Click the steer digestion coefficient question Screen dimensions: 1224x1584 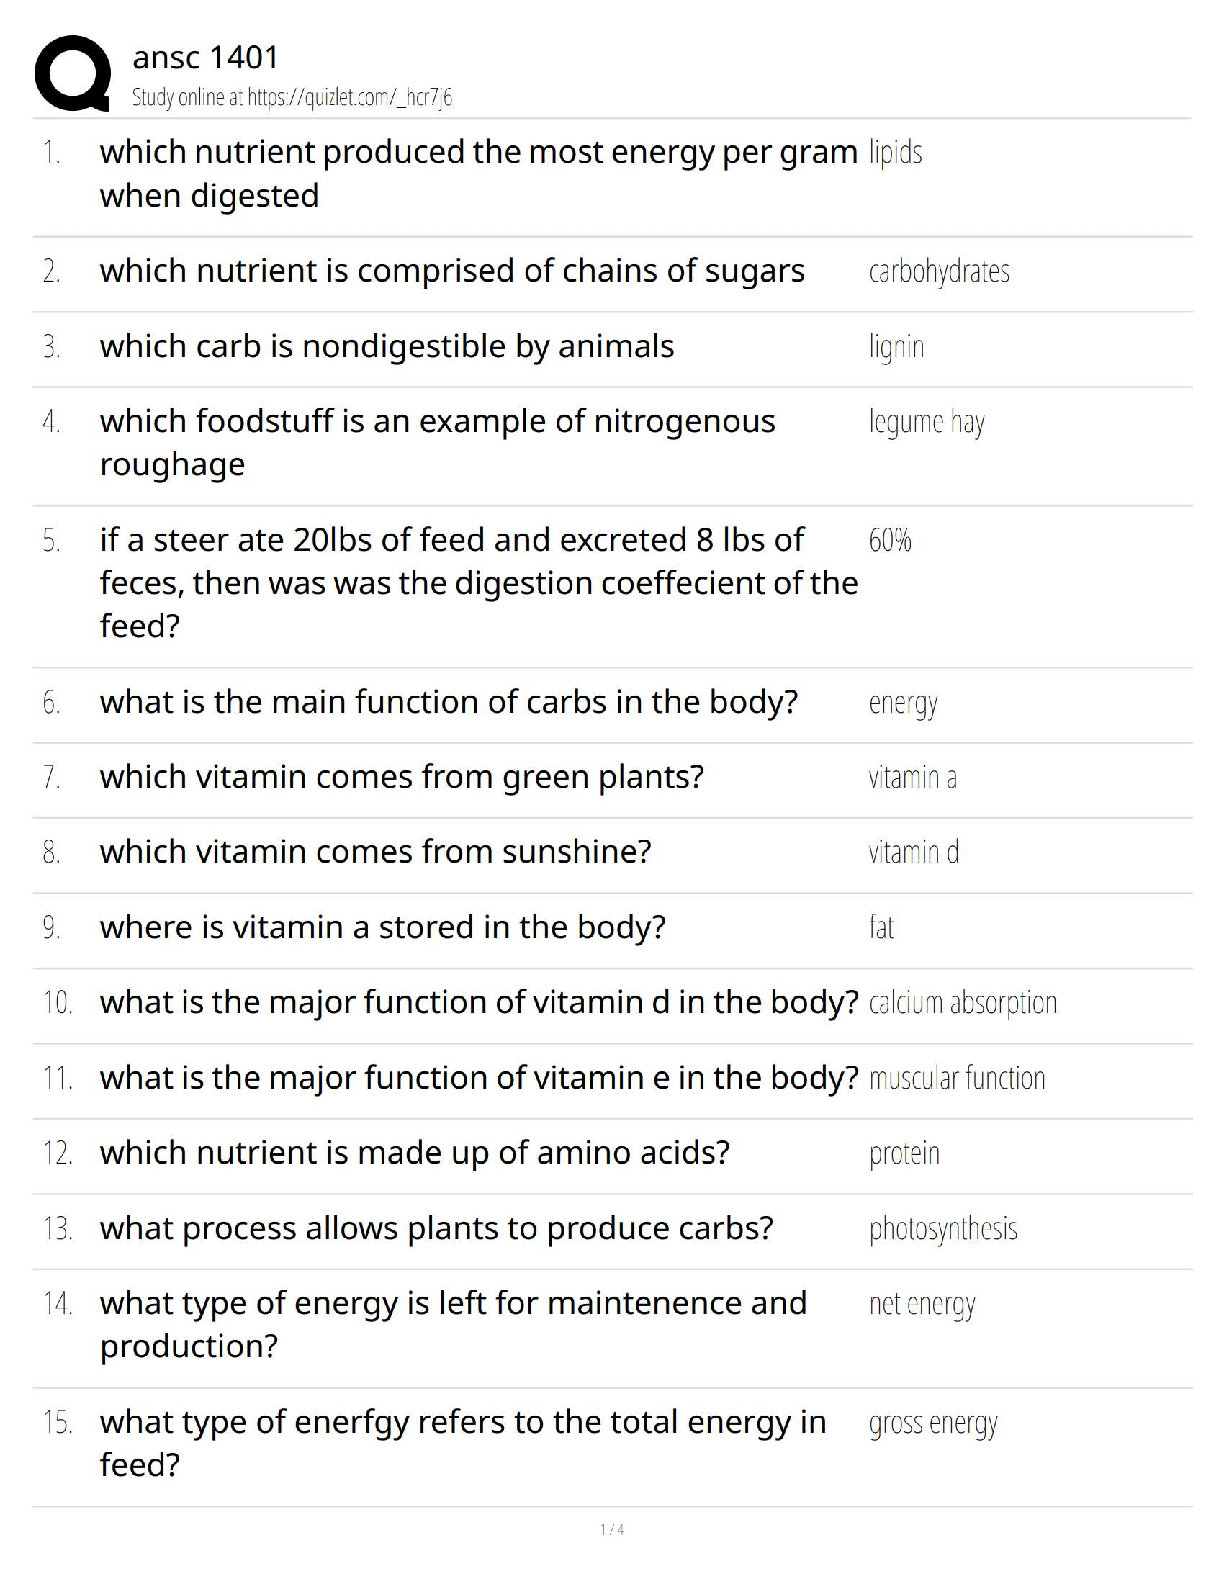(478, 582)
